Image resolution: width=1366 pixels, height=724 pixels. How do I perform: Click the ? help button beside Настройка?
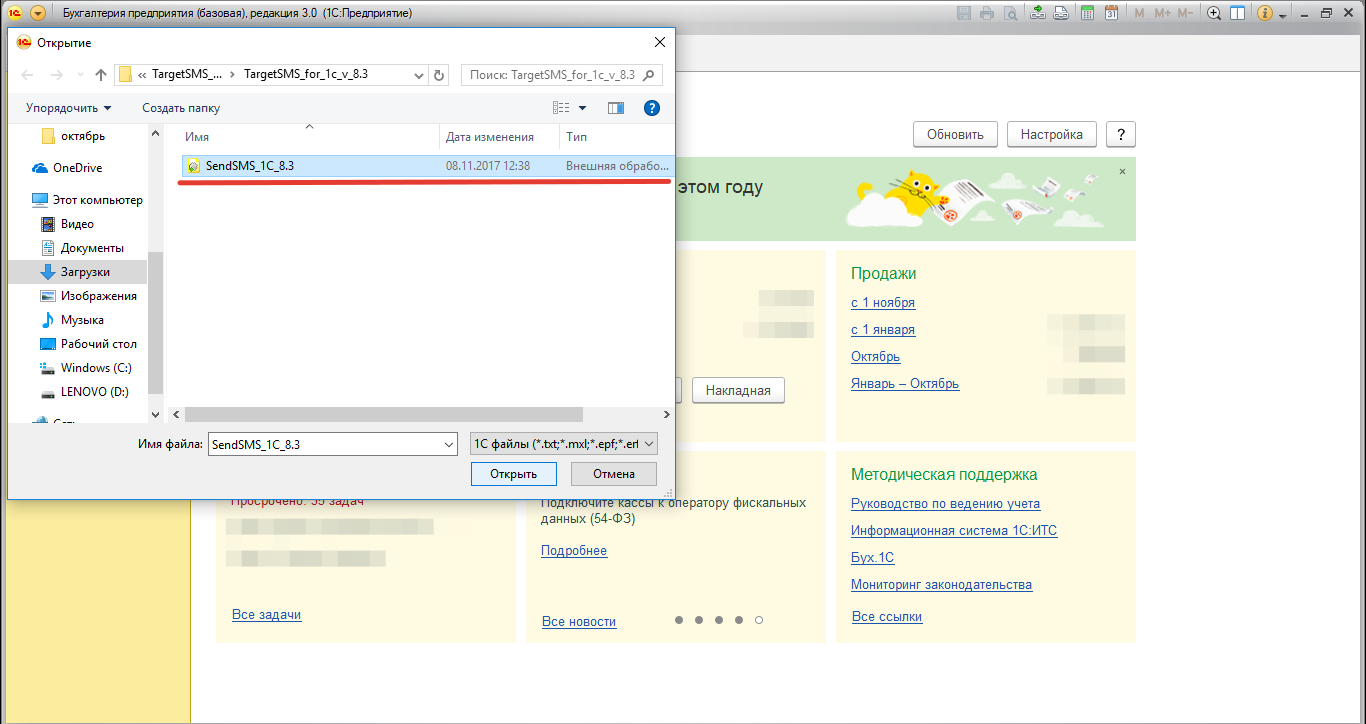(x=1121, y=135)
